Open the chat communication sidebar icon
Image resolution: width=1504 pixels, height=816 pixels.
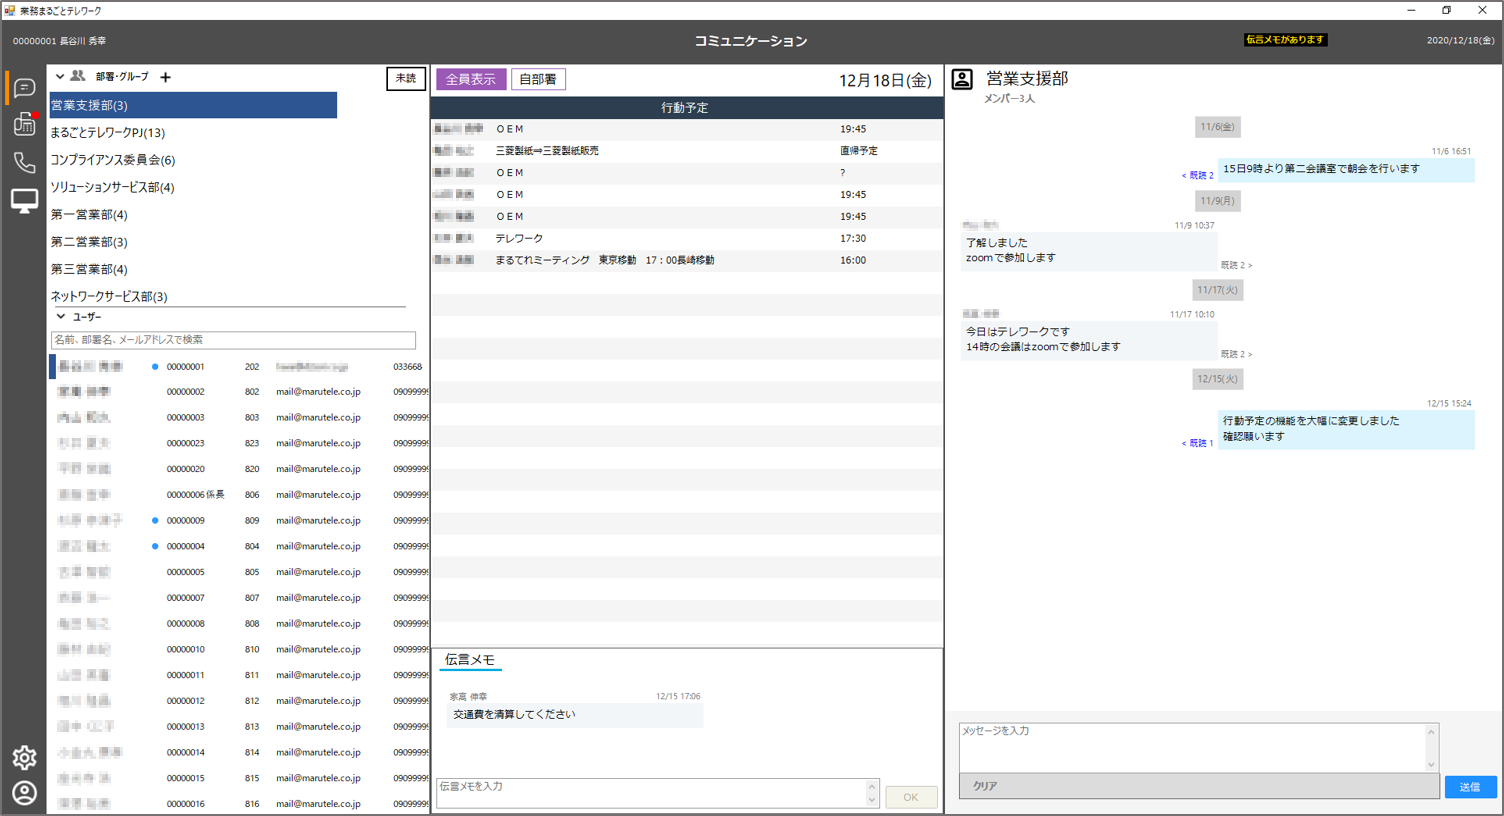[24, 89]
